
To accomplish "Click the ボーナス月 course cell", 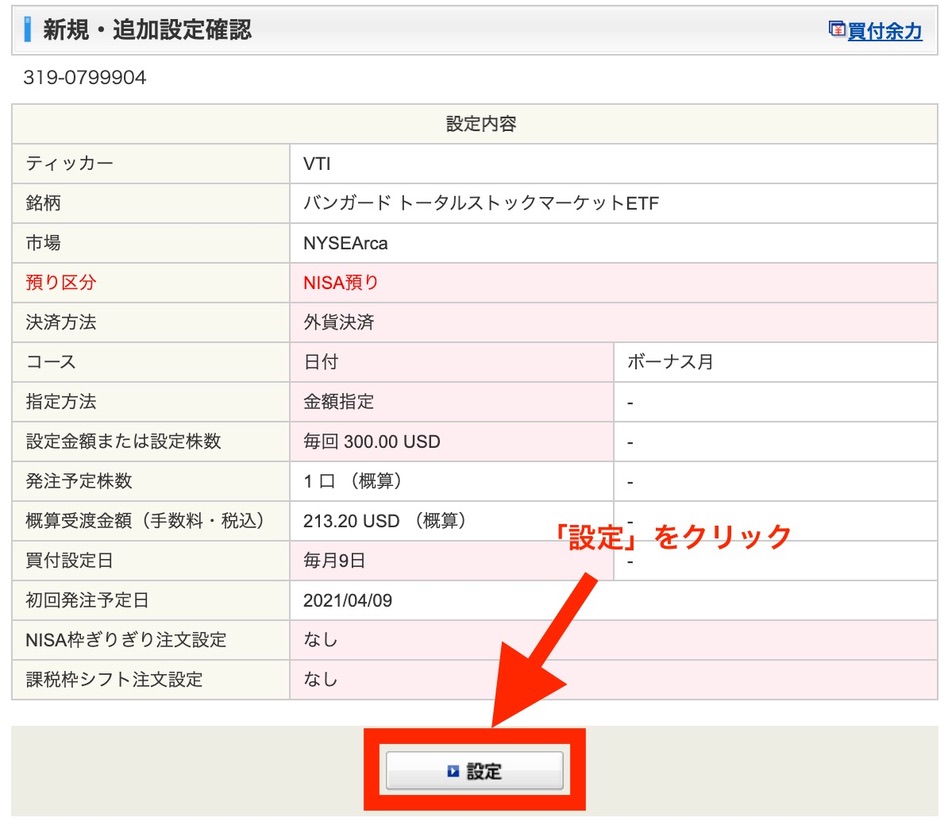I will tap(776, 362).
